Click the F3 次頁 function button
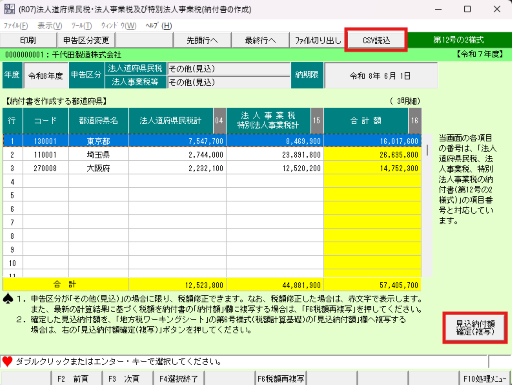 [x=127, y=379]
